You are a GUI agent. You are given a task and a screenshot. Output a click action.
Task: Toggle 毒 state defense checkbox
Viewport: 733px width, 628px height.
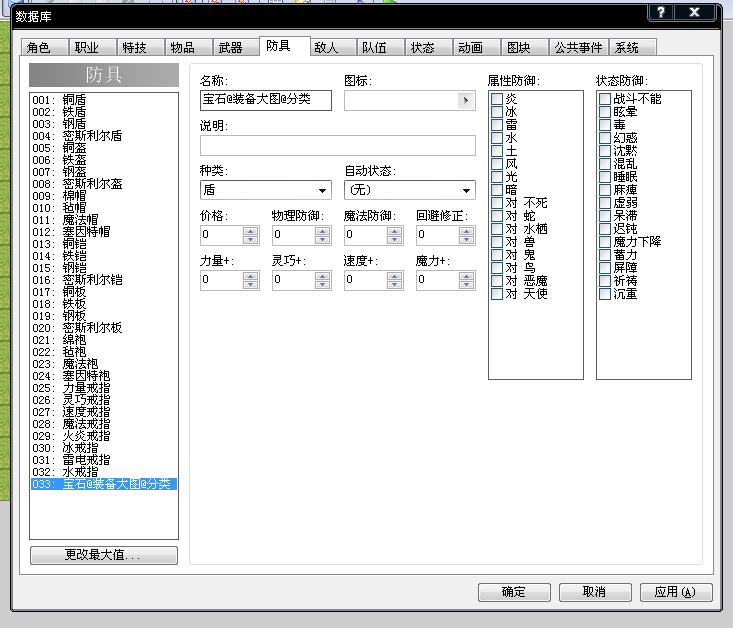tap(605, 125)
